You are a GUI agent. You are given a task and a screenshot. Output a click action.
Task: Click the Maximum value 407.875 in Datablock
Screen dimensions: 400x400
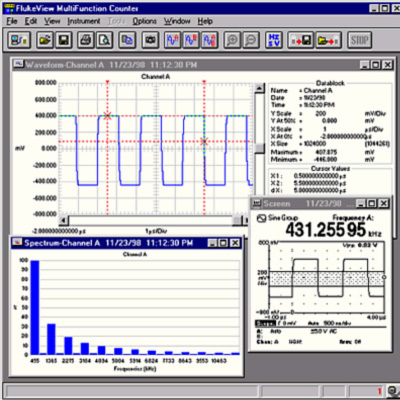pyautogui.click(x=326, y=152)
